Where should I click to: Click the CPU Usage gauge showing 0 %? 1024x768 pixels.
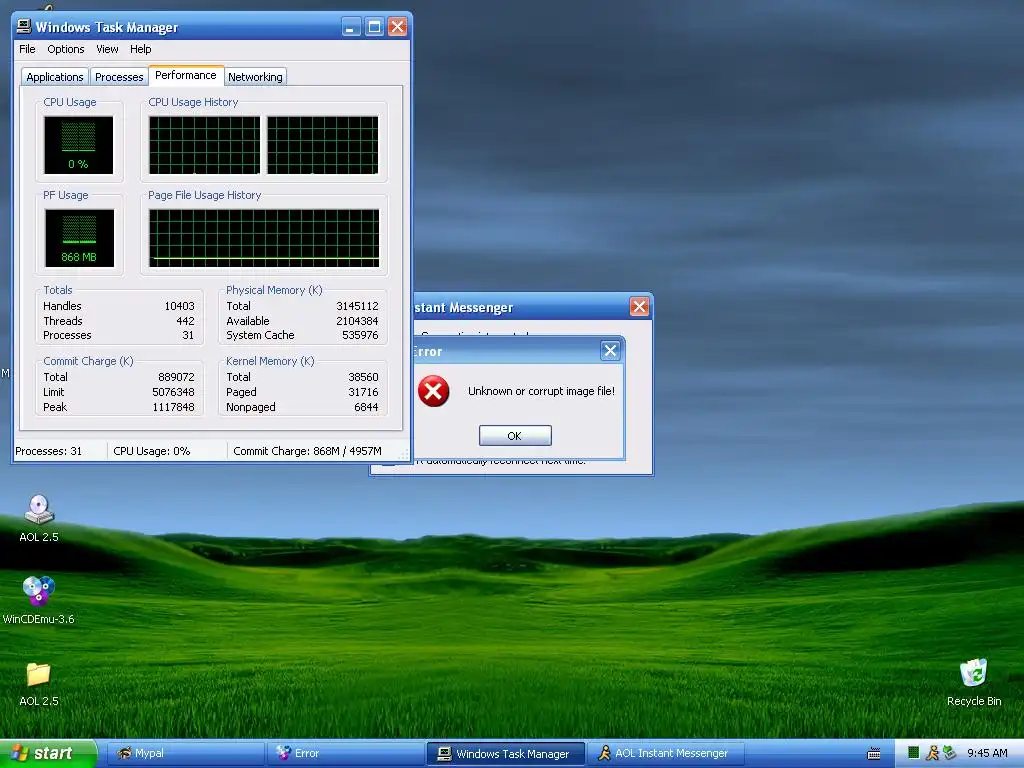[78, 145]
